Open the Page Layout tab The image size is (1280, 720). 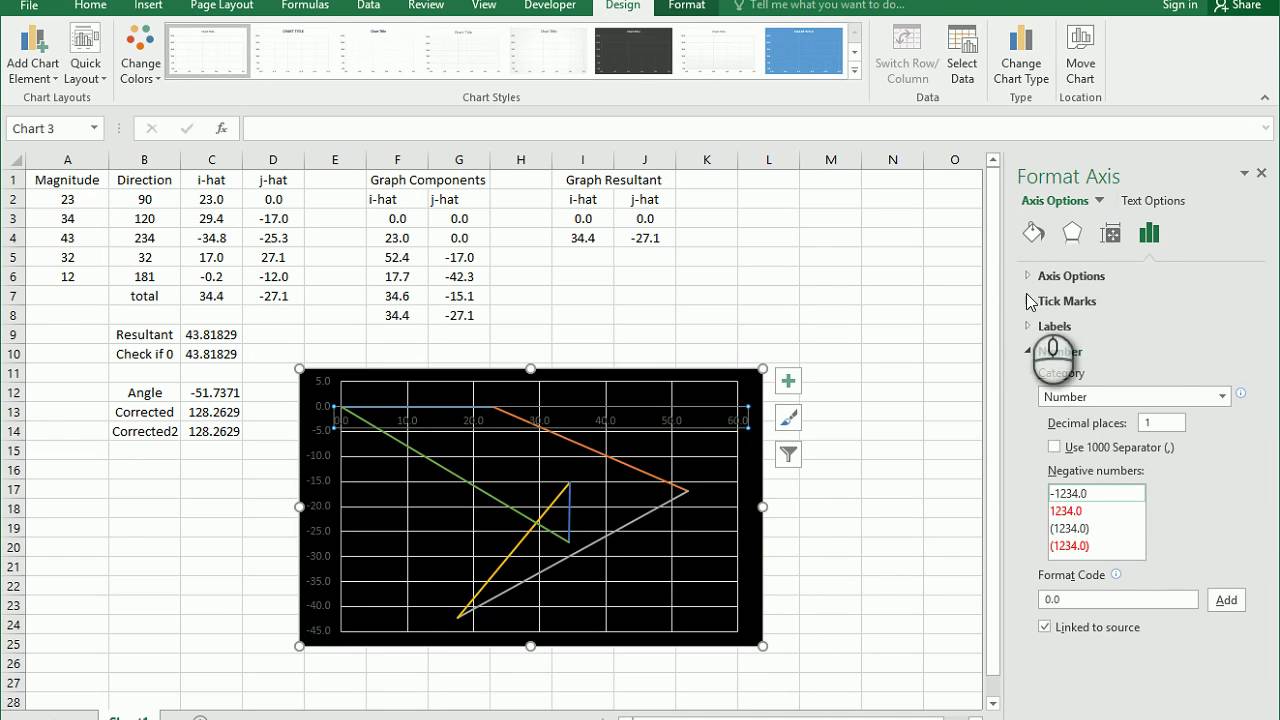[x=222, y=6]
